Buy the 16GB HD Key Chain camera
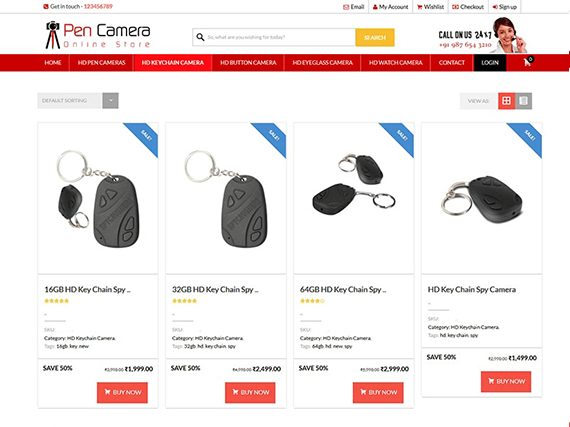The height and width of the screenshot is (427, 570). (x=122, y=392)
